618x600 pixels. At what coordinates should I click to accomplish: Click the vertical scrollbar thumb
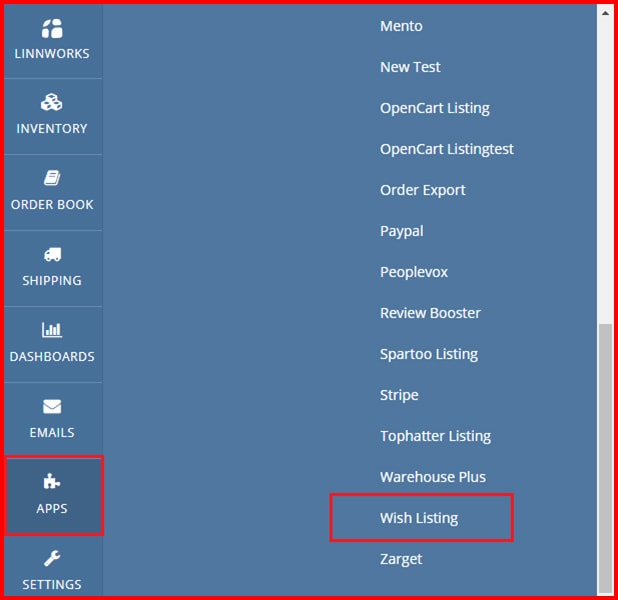click(605, 458)
